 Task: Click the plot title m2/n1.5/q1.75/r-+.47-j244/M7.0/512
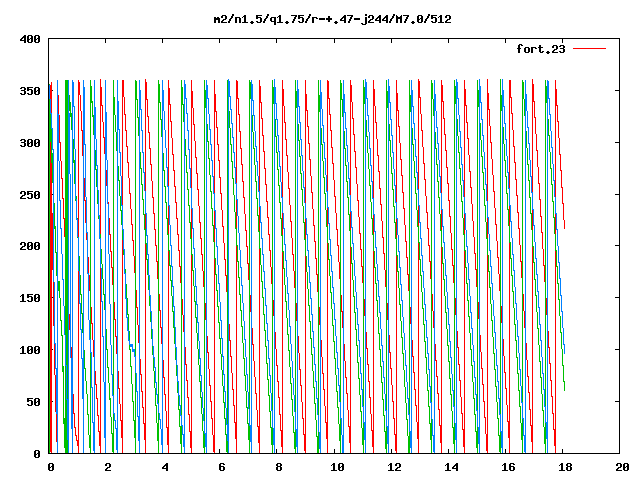click(x=333, y=19)
